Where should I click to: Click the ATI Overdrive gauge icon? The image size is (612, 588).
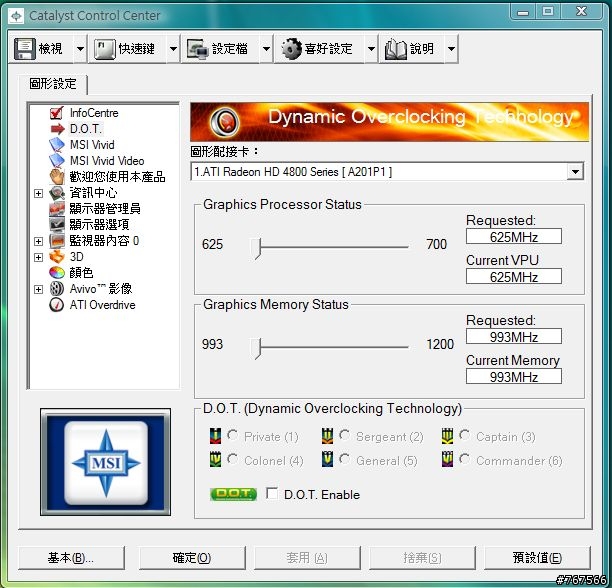57,305
